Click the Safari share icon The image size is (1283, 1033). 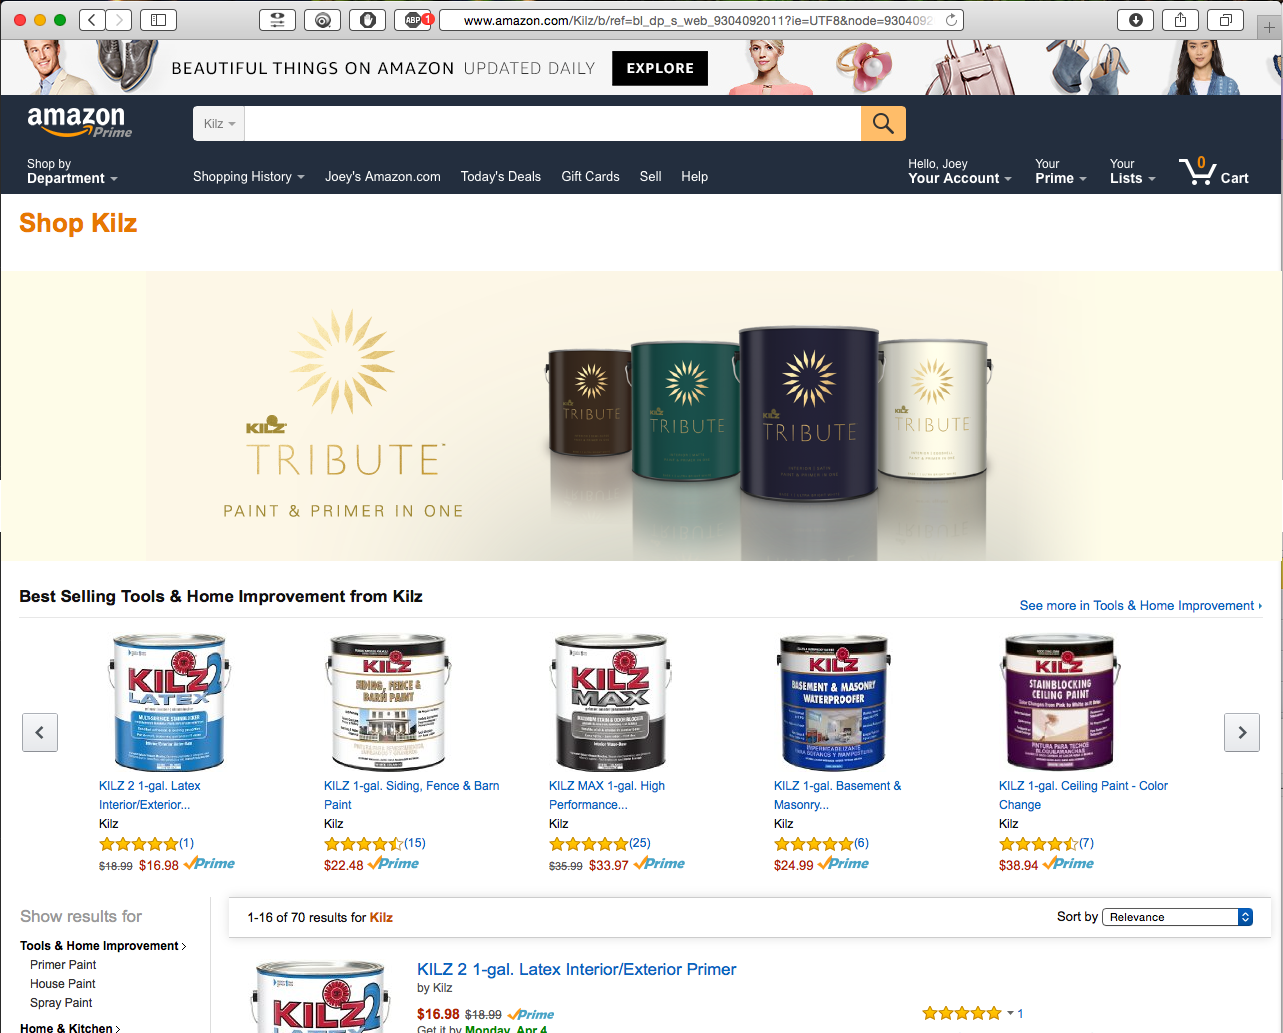(x=1180, y=20)
